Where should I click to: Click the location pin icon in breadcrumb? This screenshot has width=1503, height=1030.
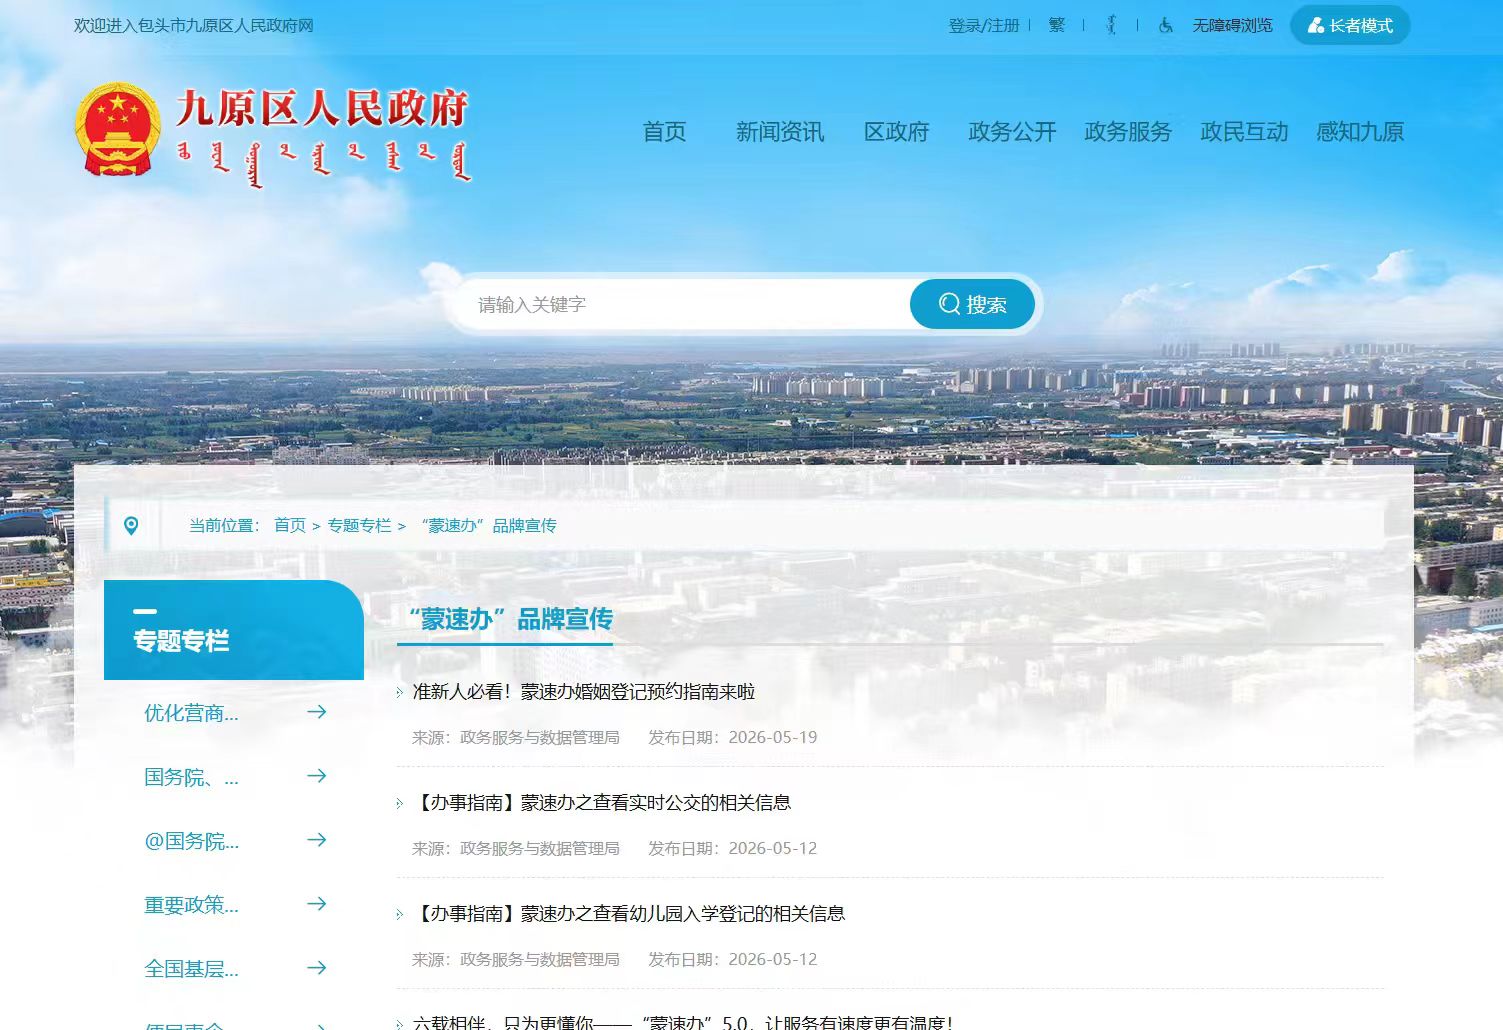point(131,526)
